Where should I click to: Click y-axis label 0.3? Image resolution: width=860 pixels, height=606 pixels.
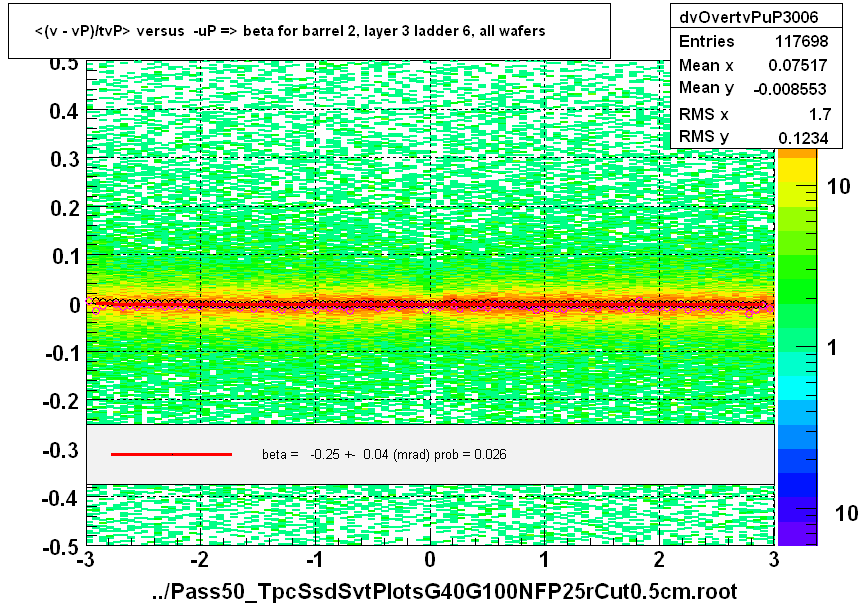pyautogui.click(x=65, y=160)
